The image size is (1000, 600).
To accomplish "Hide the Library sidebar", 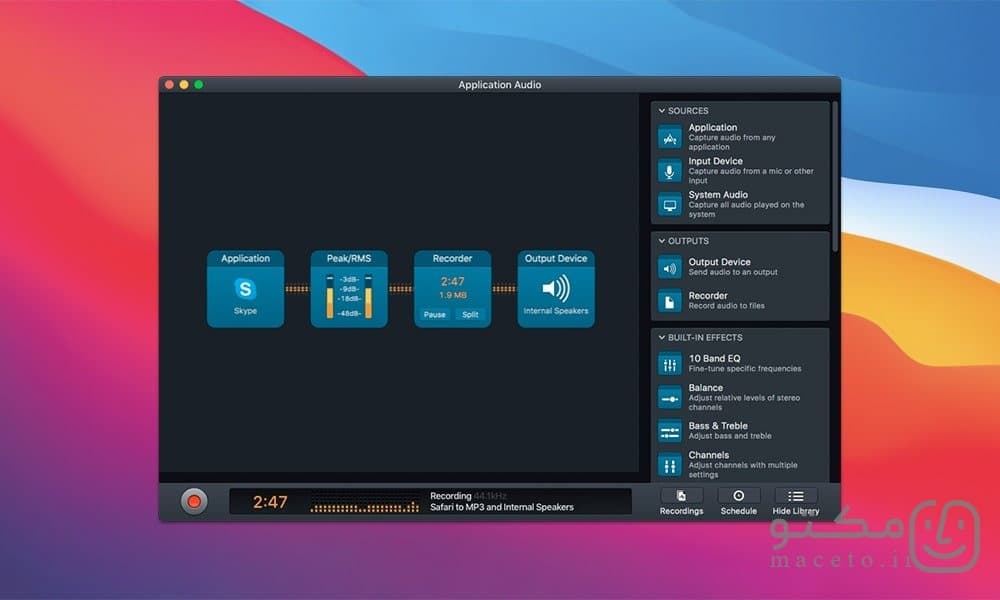I will (x=795, y=502).
